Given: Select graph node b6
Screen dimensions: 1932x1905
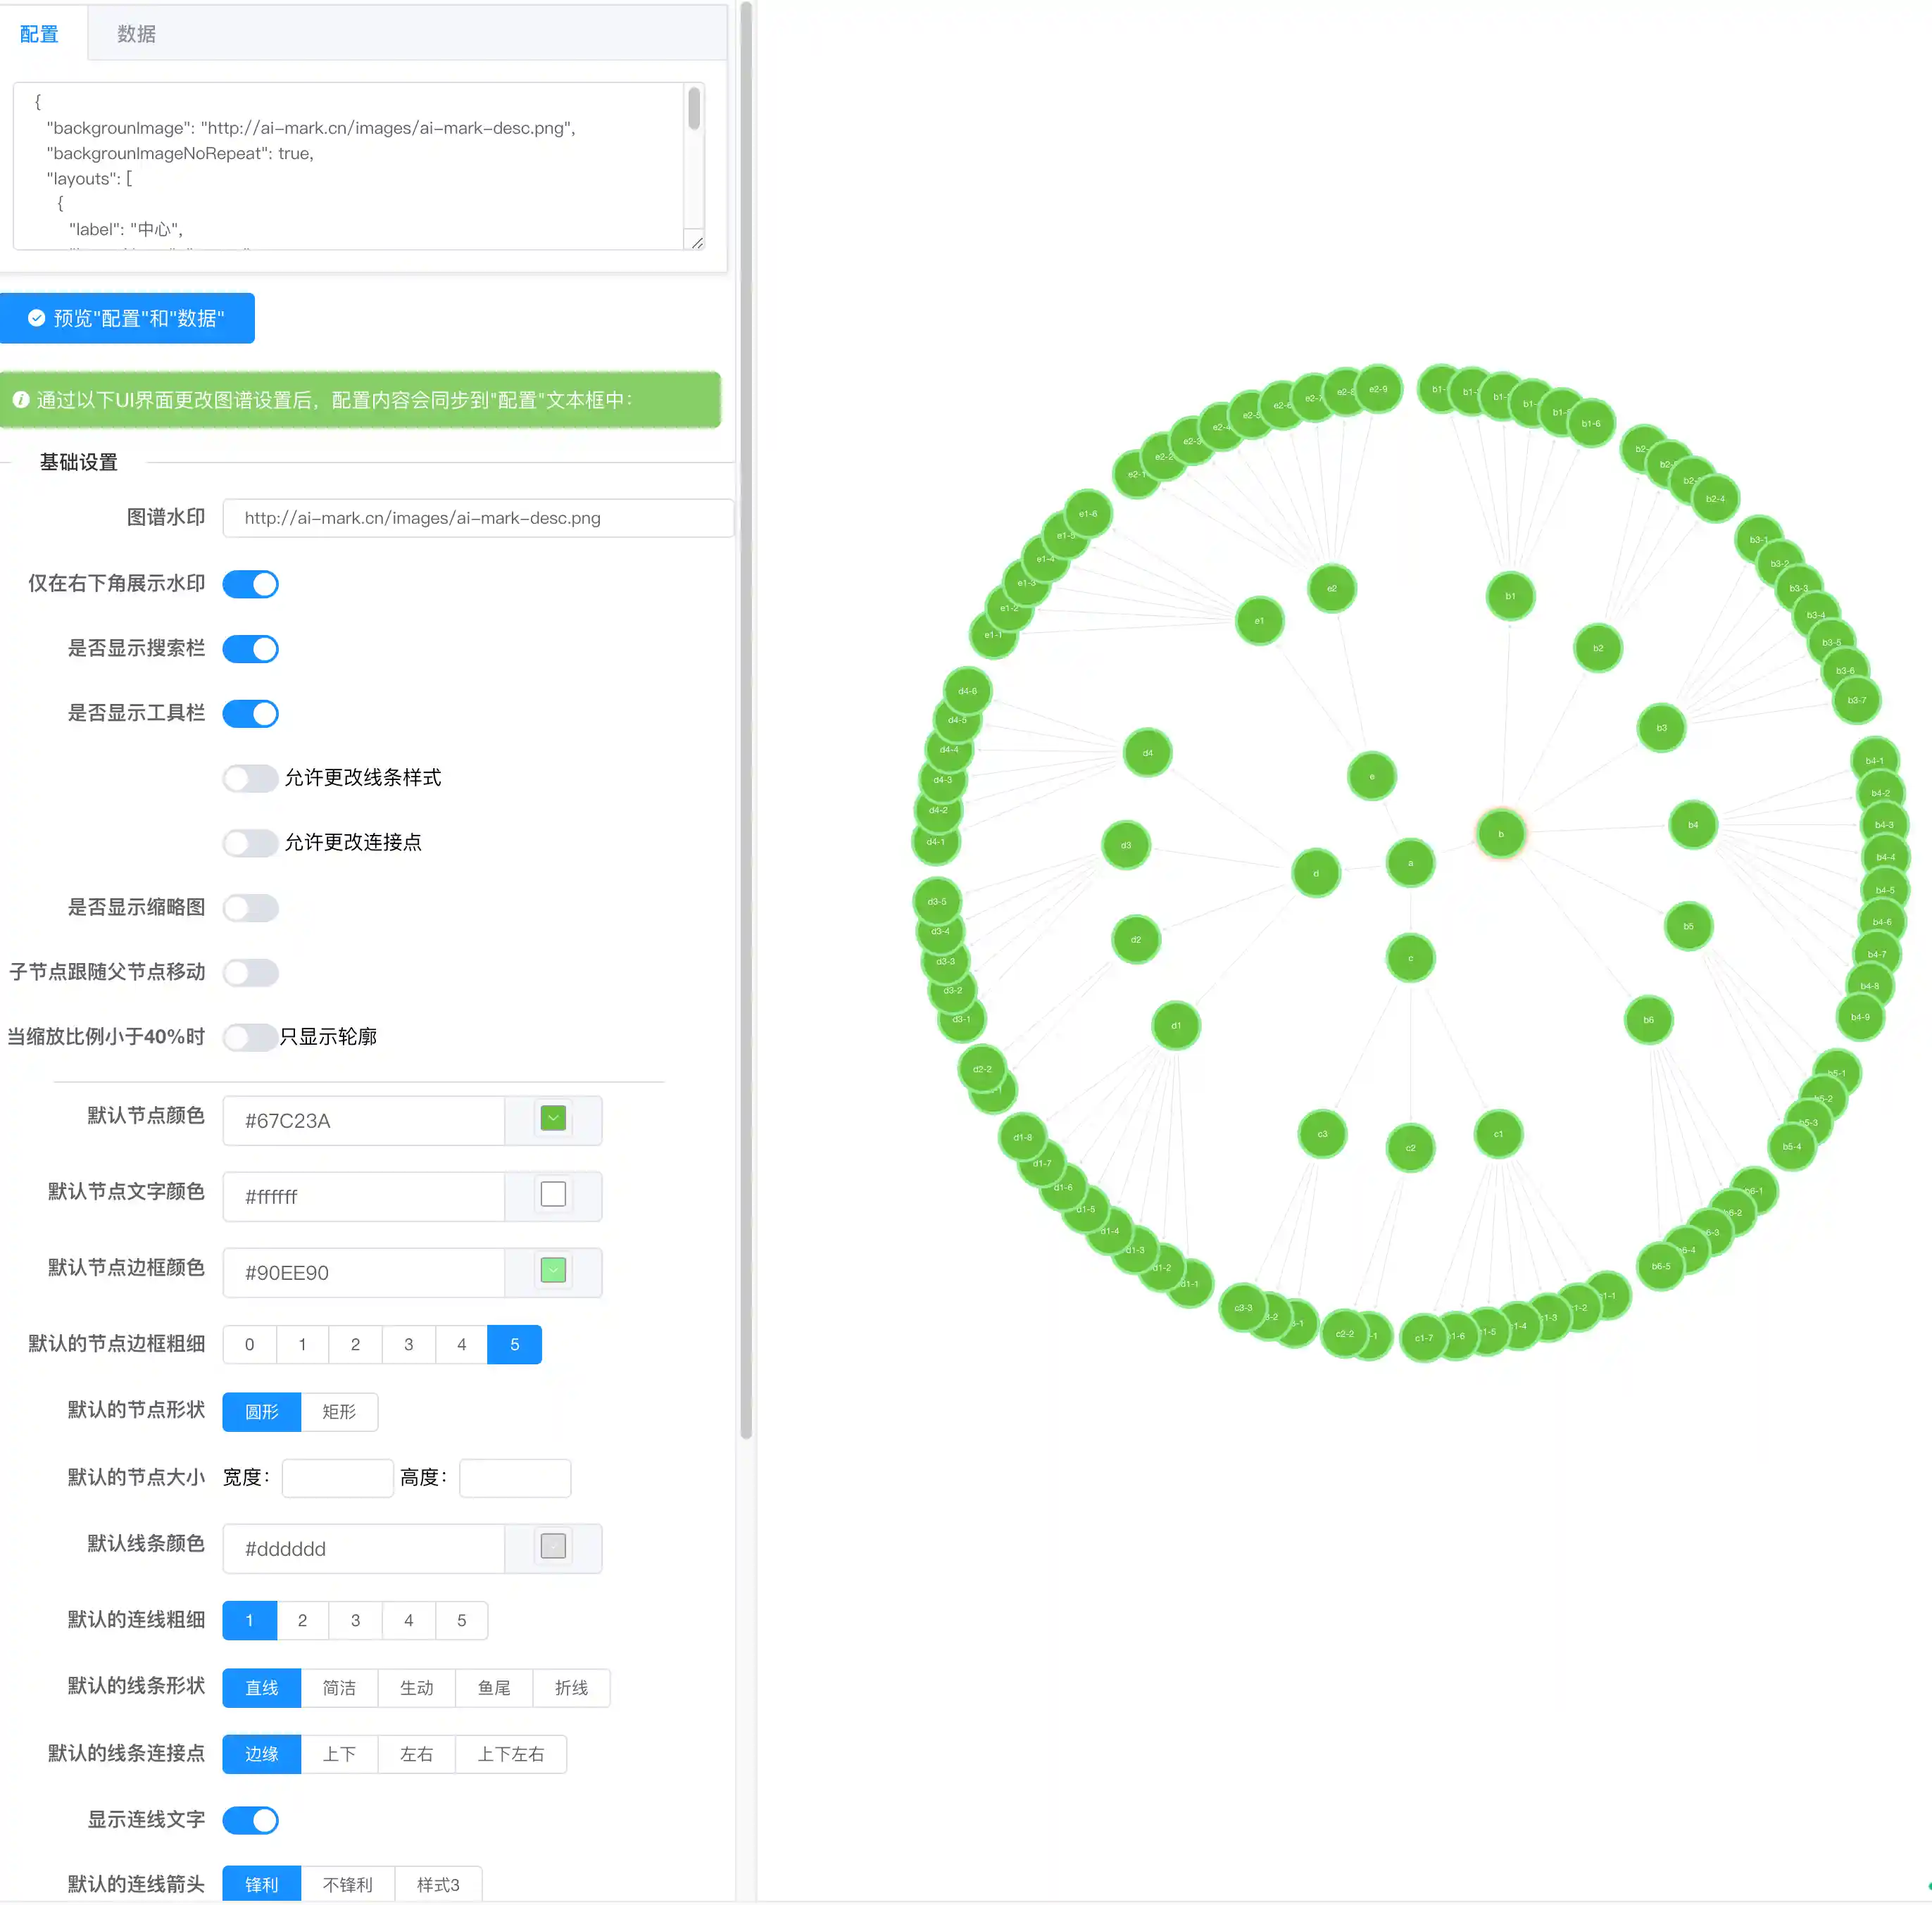Looking at the screenshot, I should (1648, 1020).
